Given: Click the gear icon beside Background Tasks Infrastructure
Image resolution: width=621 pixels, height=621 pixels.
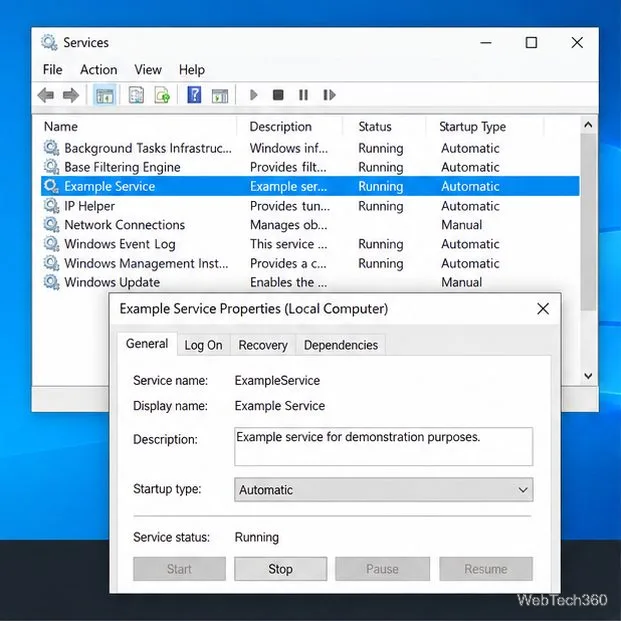Looking at the screenshot, I should [51, 148].
